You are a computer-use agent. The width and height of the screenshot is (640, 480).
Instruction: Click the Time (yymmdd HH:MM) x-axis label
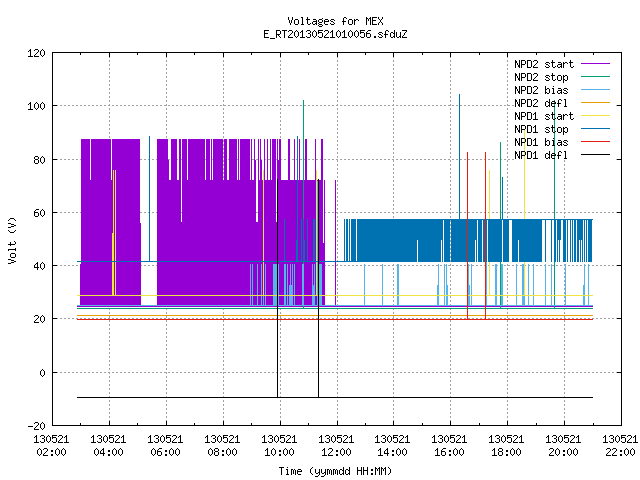335,471
